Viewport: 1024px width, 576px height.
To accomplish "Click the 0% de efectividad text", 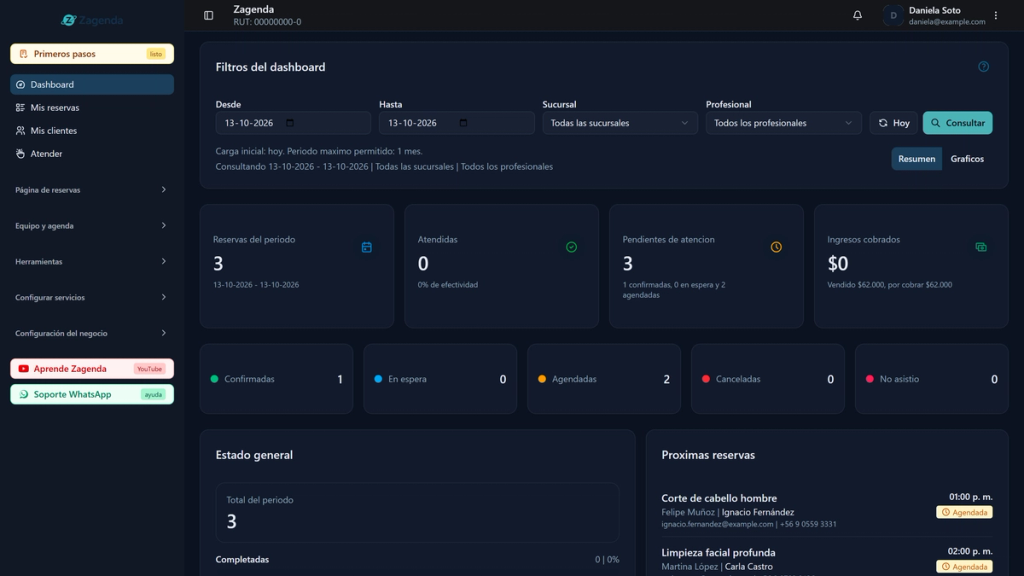I will pyautogui.click(x=447, y=285).
